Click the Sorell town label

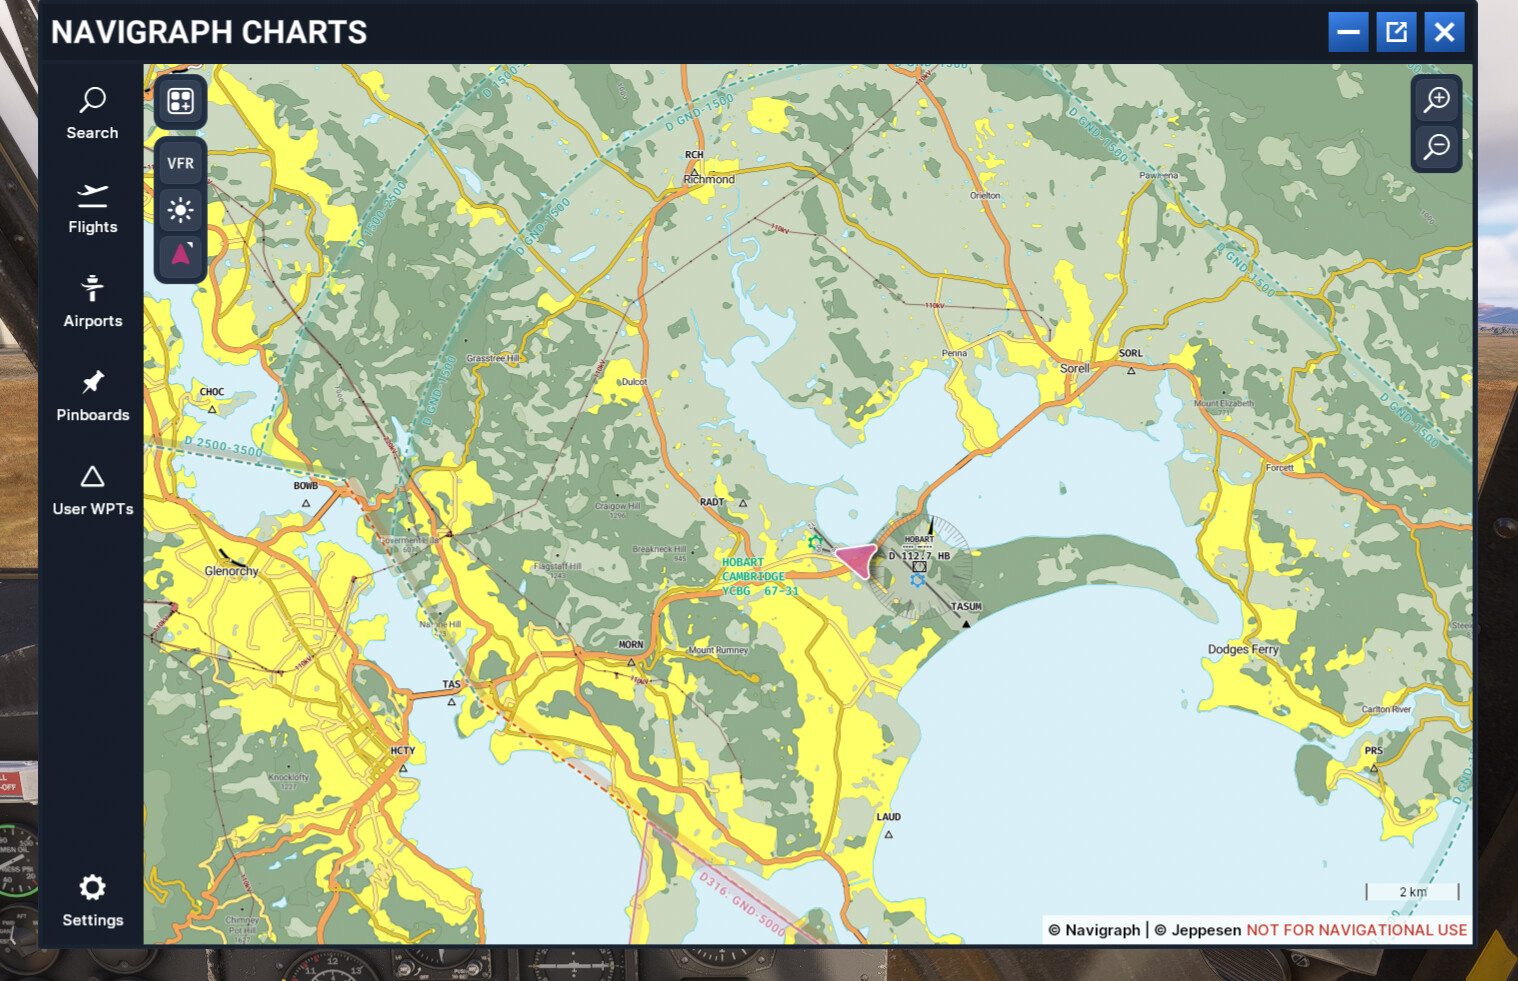[x=1075, y=368]
